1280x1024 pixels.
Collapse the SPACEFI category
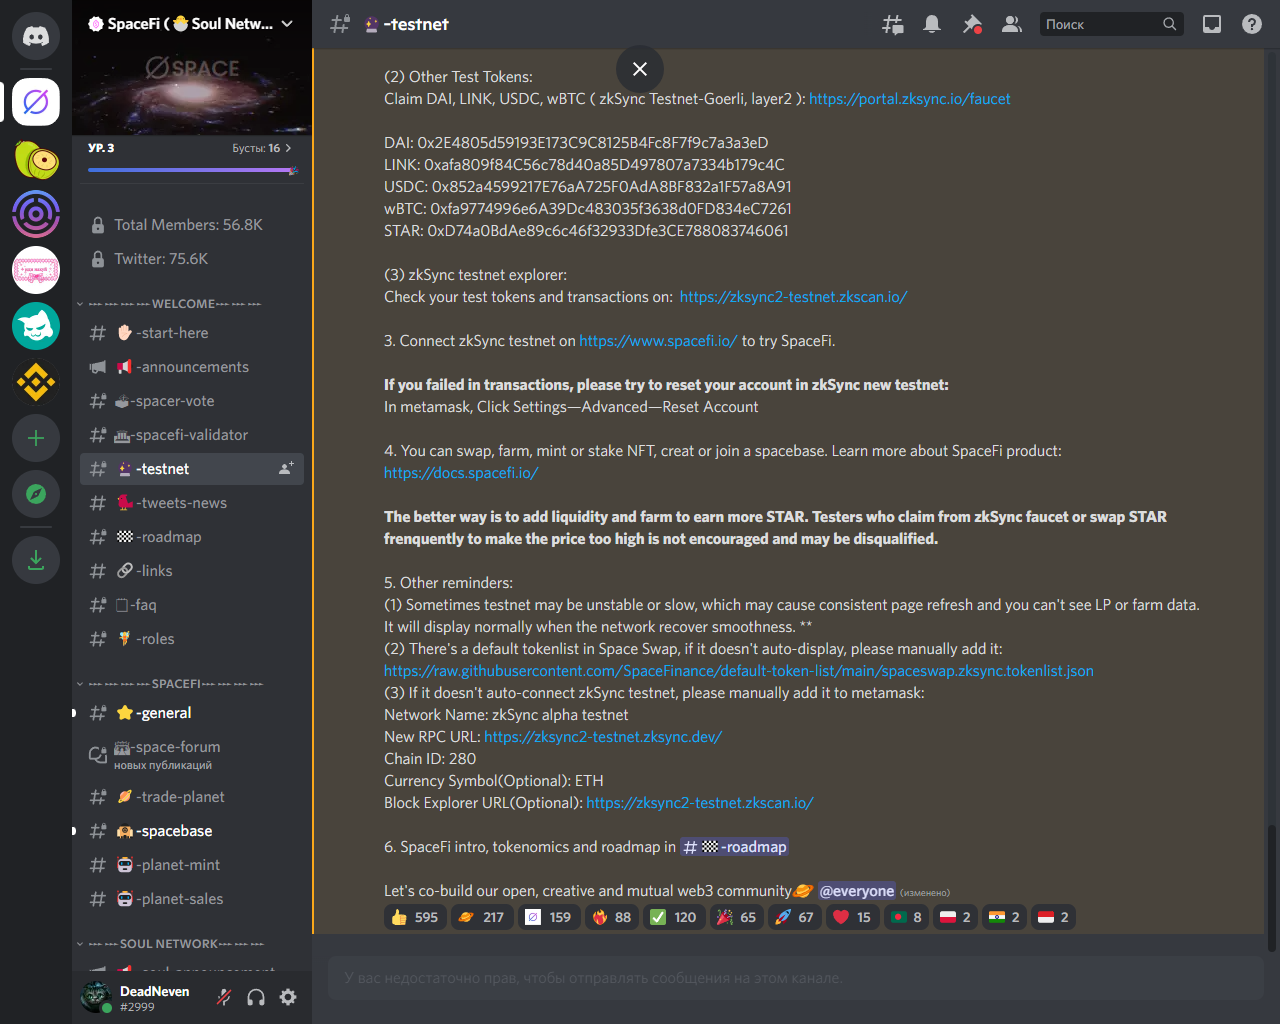point(170,684)
